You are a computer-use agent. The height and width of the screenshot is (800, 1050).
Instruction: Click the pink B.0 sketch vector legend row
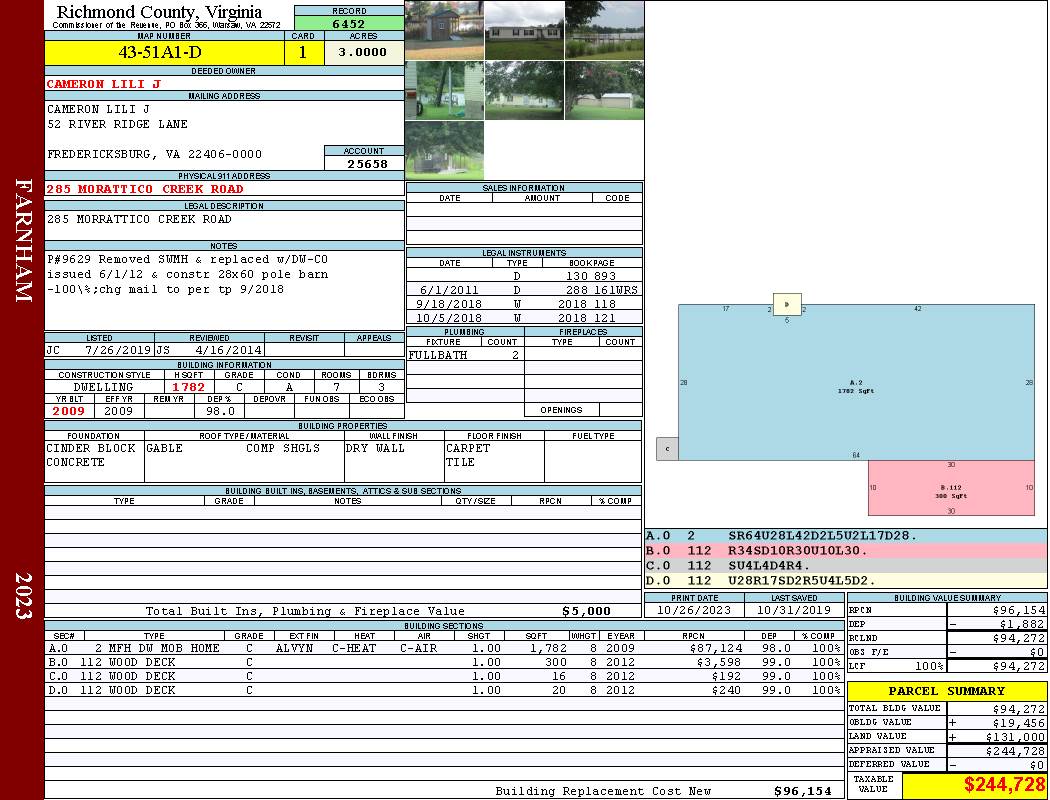point(845,550)
